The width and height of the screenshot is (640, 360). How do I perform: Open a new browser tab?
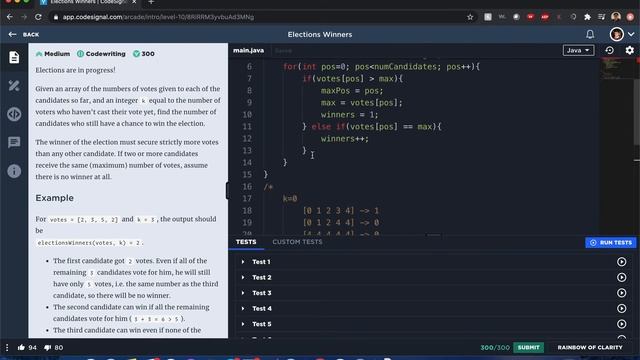(151, 2)
